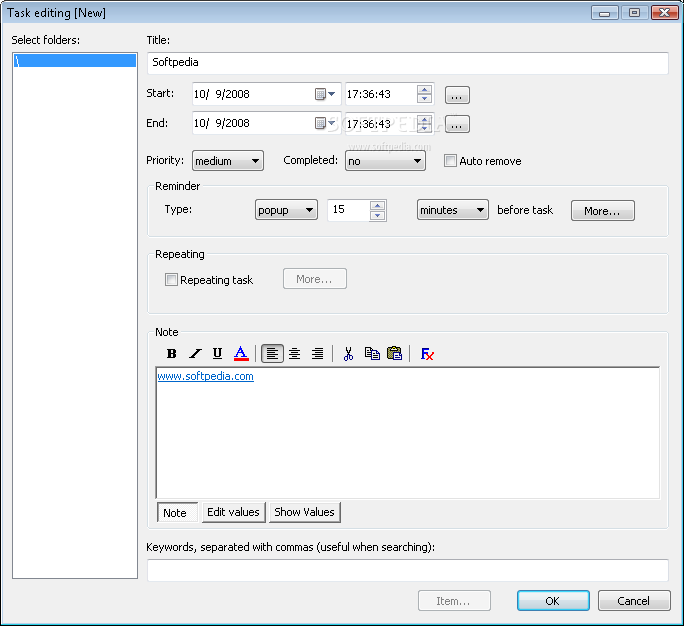
Task: Open the reminder Type dropdown showing popup
Action: [286, 210]
